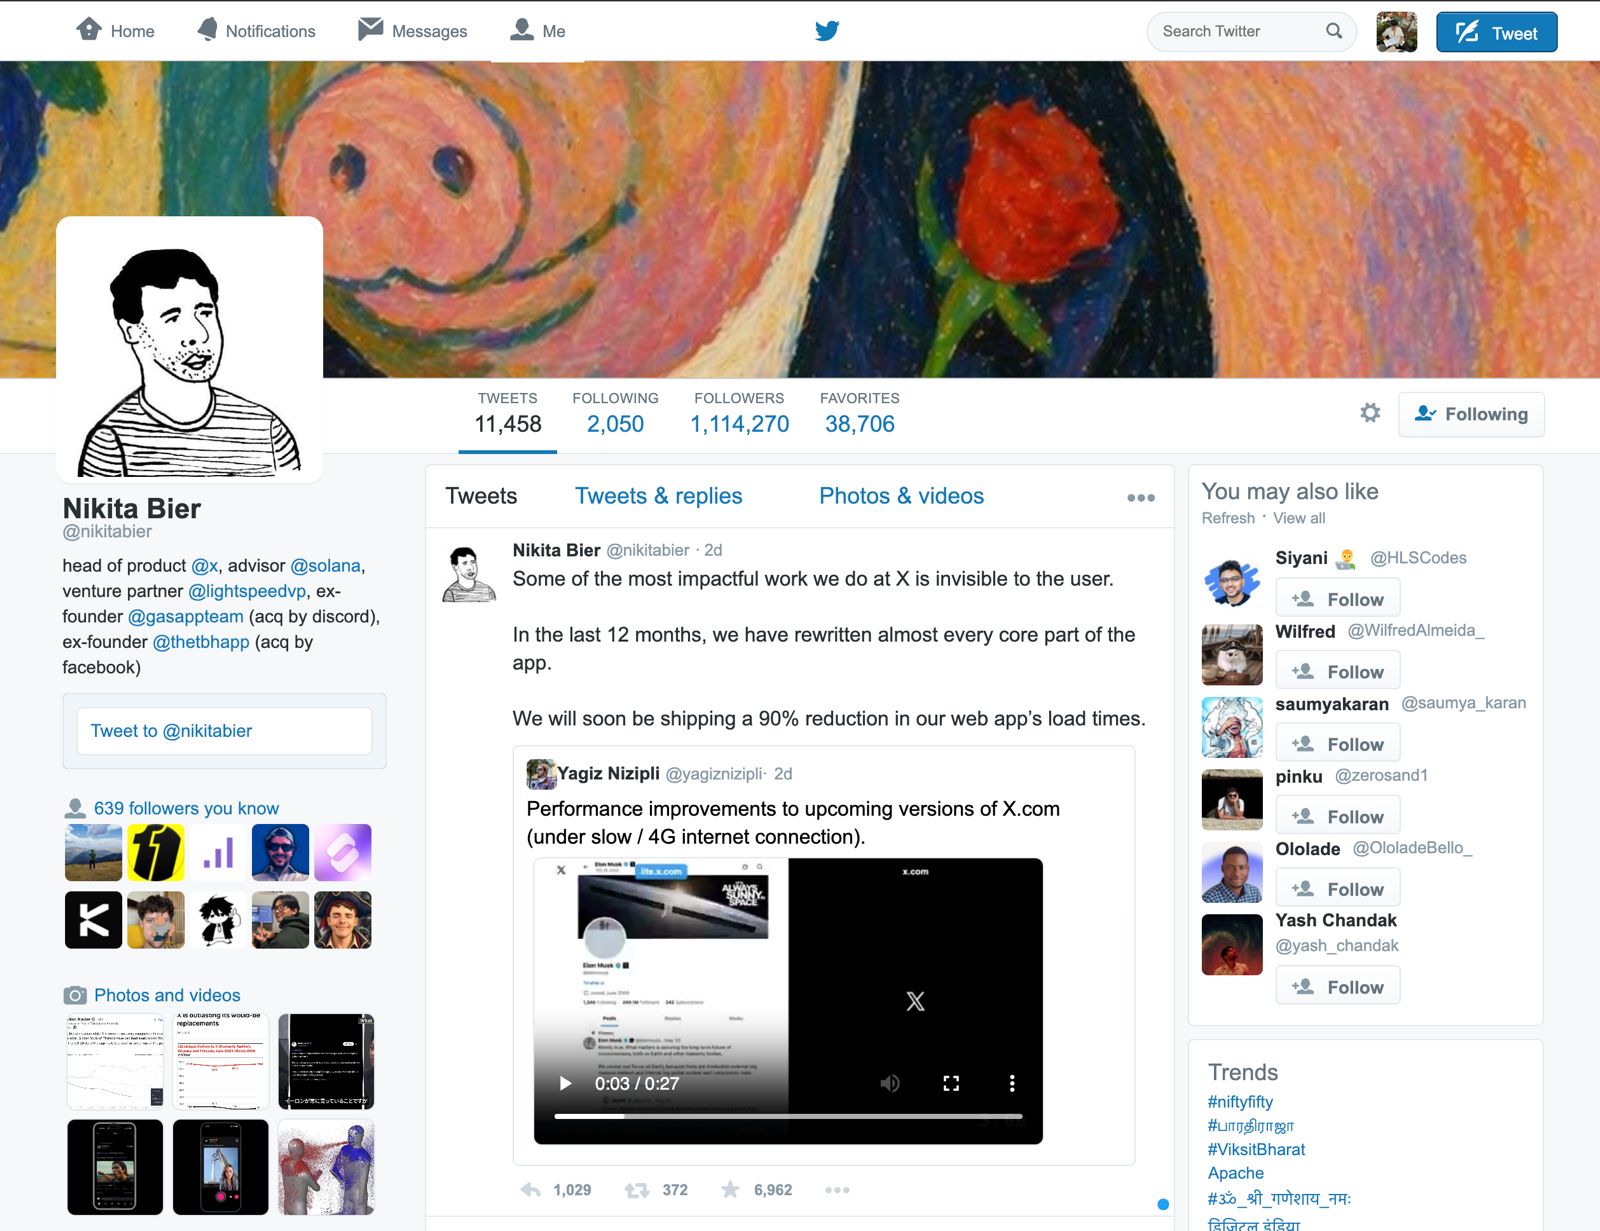Open the @gasappteam link in bio
Image resolution: width=1600 pixels, height=1231 pixels.
[186, 617]
